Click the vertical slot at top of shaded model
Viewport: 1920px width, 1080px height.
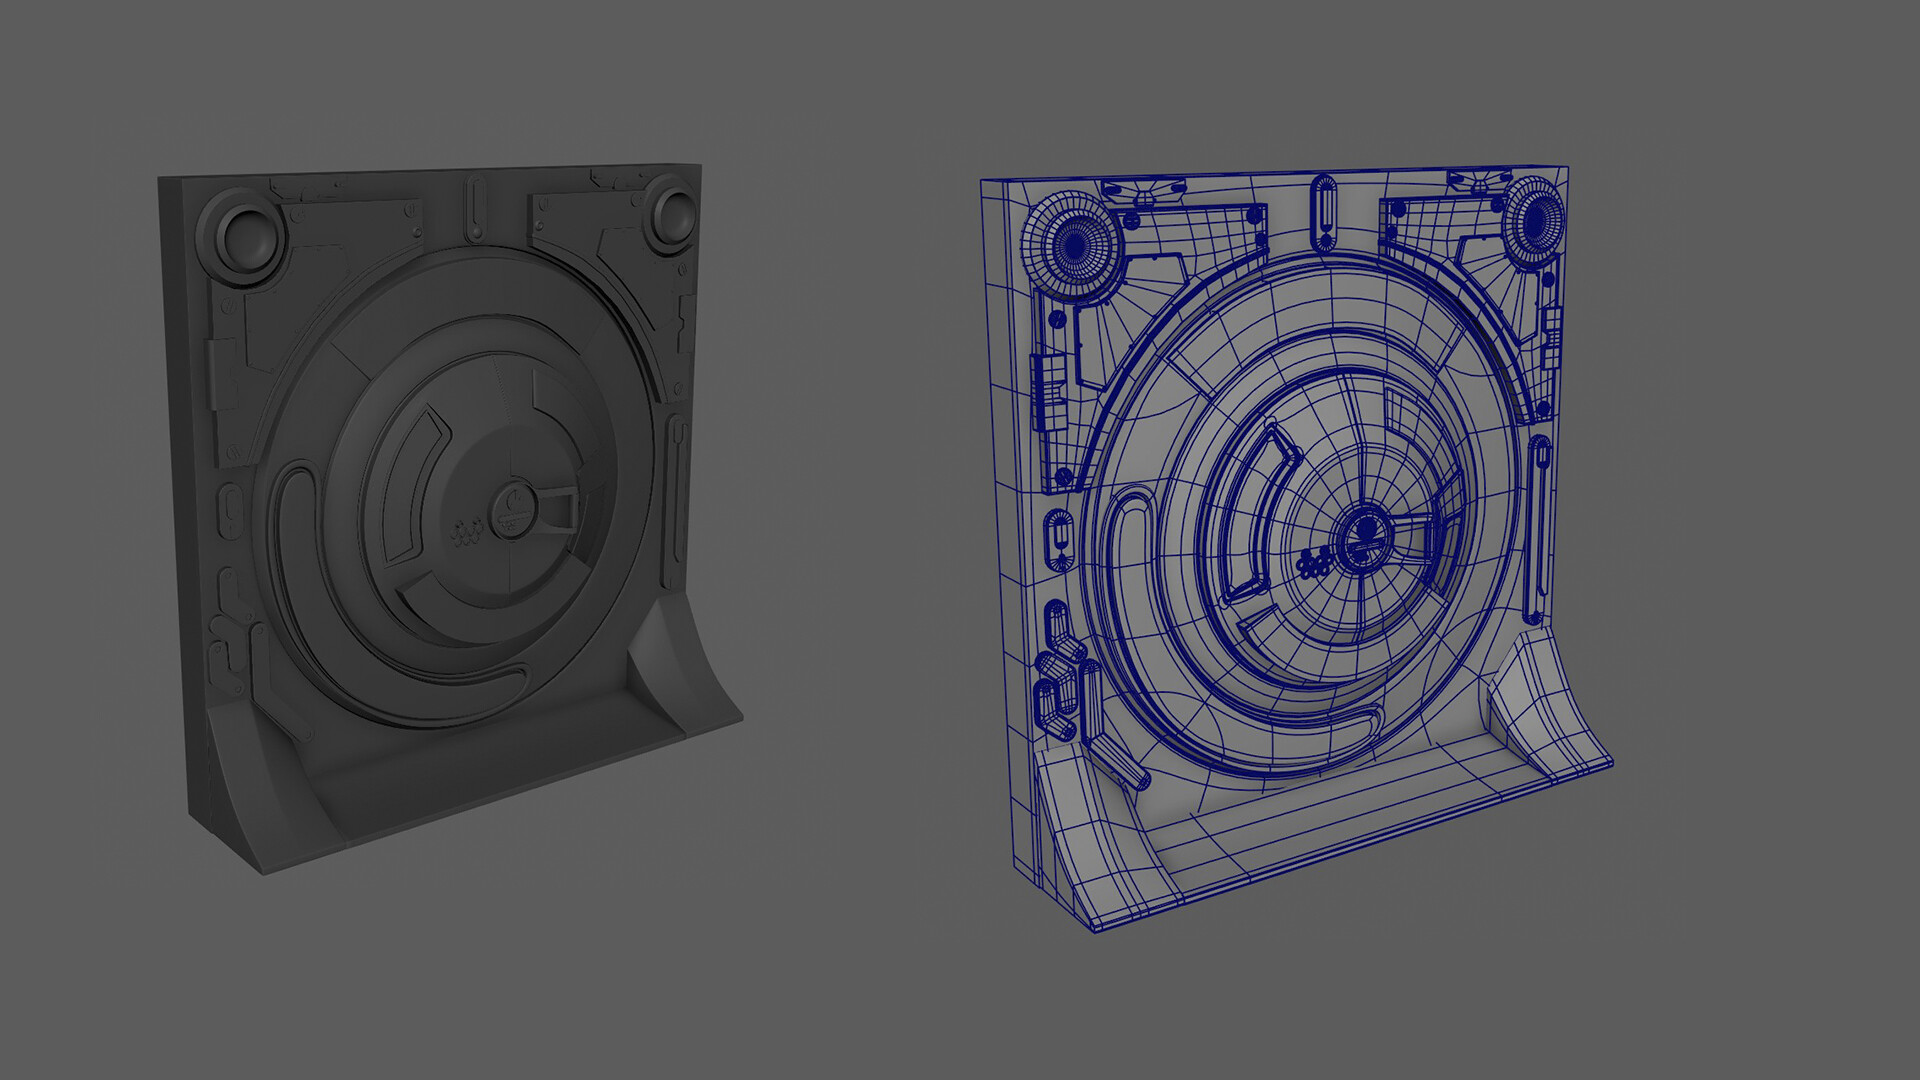(x=476, y=208)
